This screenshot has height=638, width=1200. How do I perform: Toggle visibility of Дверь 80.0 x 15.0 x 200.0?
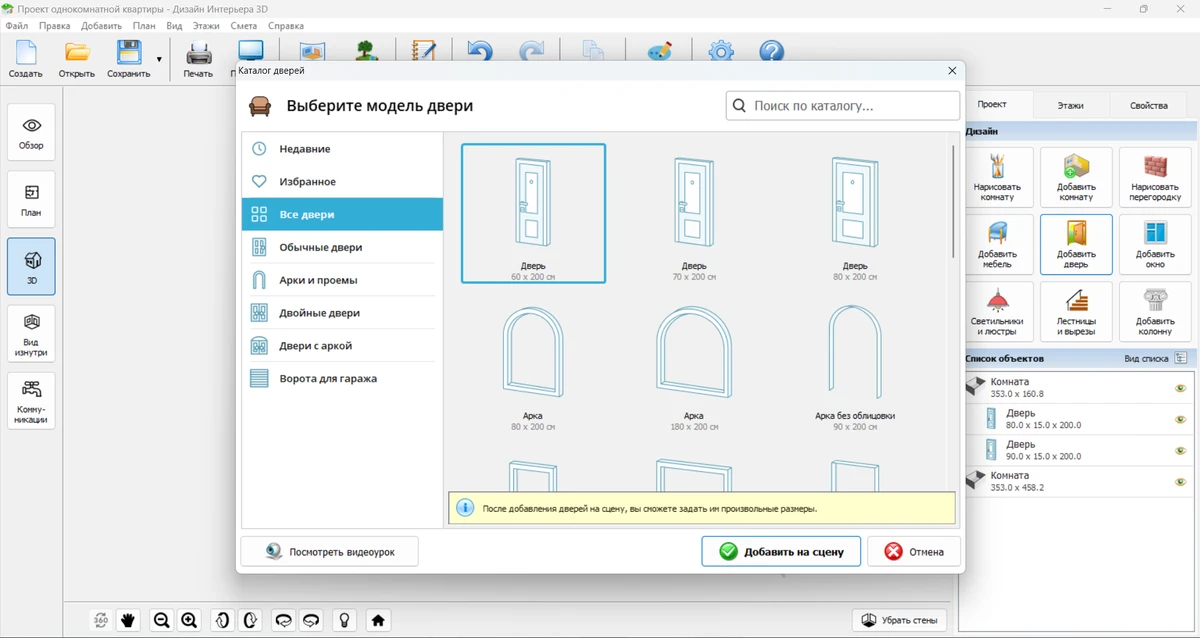(x=1180, y=419)
